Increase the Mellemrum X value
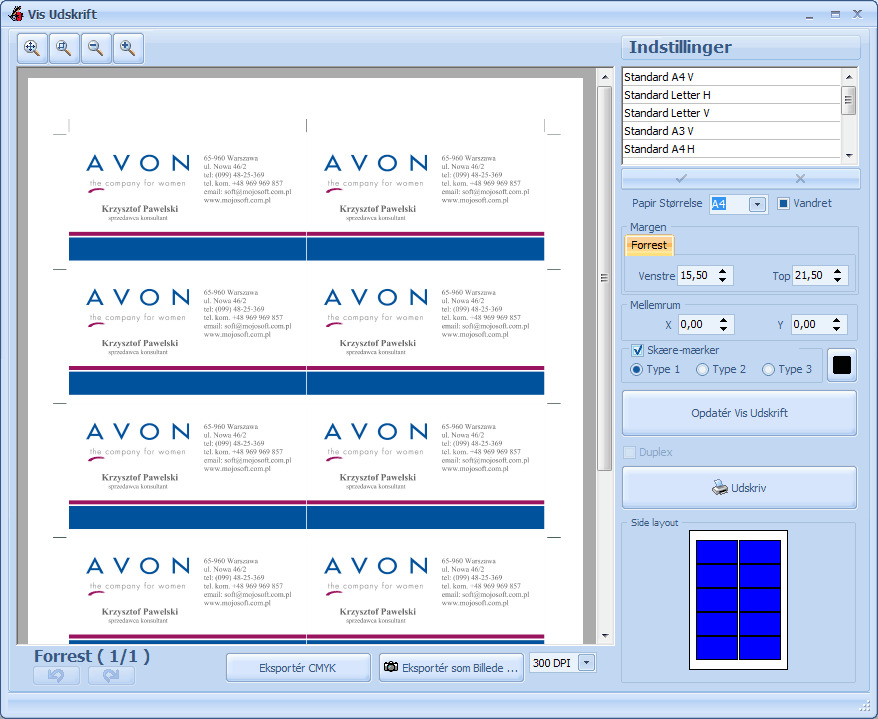Image resolution: width=878 pixels, height=719 pixels. 723,320
